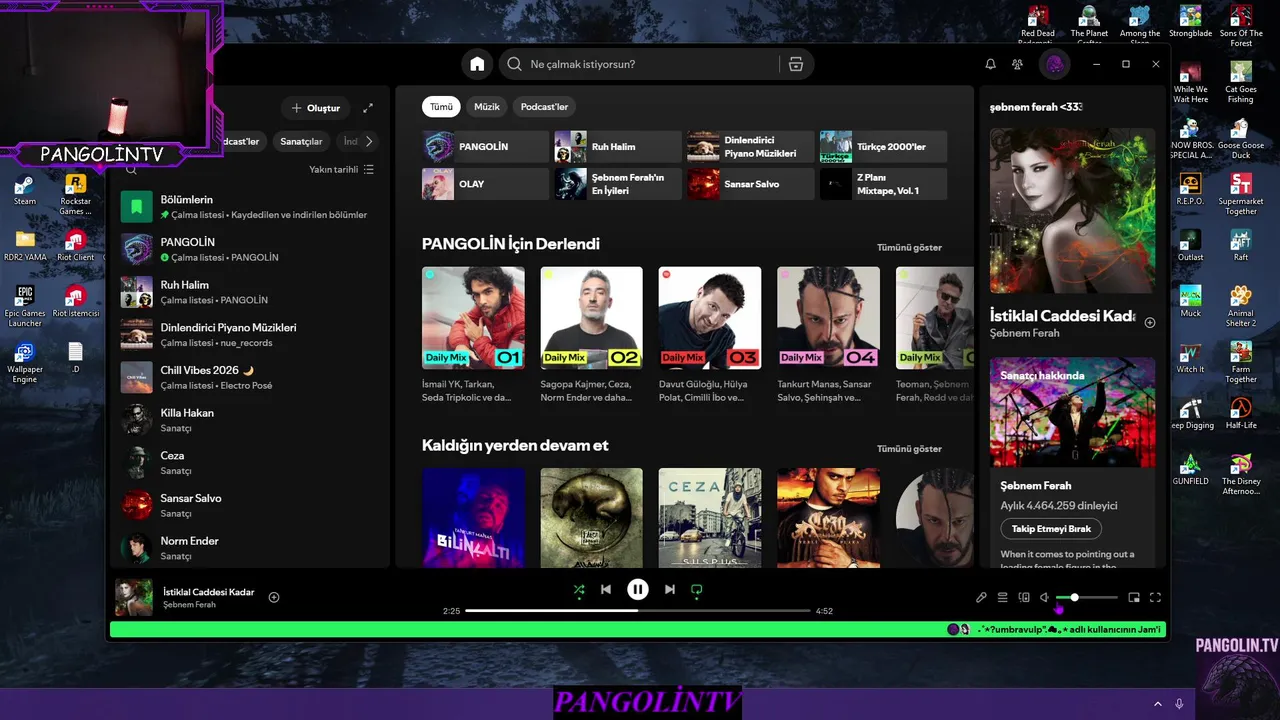The width and height of the screenshot is (1280, 720).
Task: Open Daily Mix 02 card
Action: coord(591,335)
